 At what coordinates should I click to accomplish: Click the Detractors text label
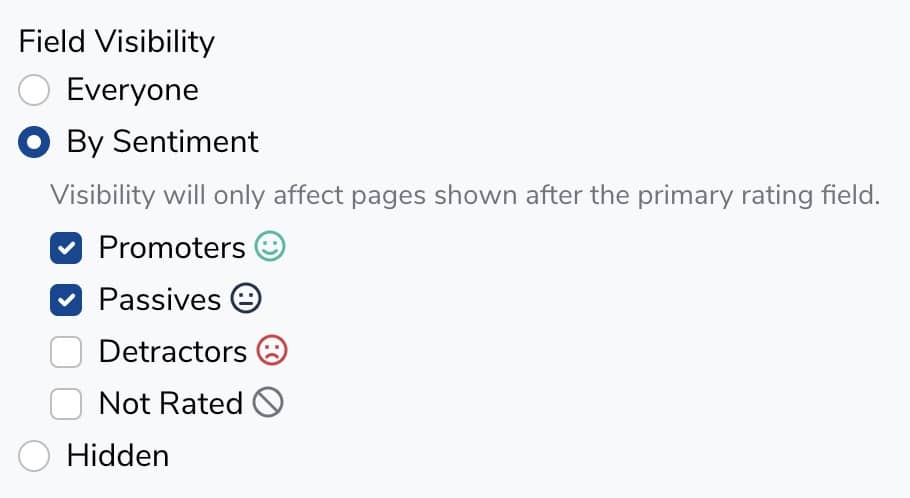172,351
